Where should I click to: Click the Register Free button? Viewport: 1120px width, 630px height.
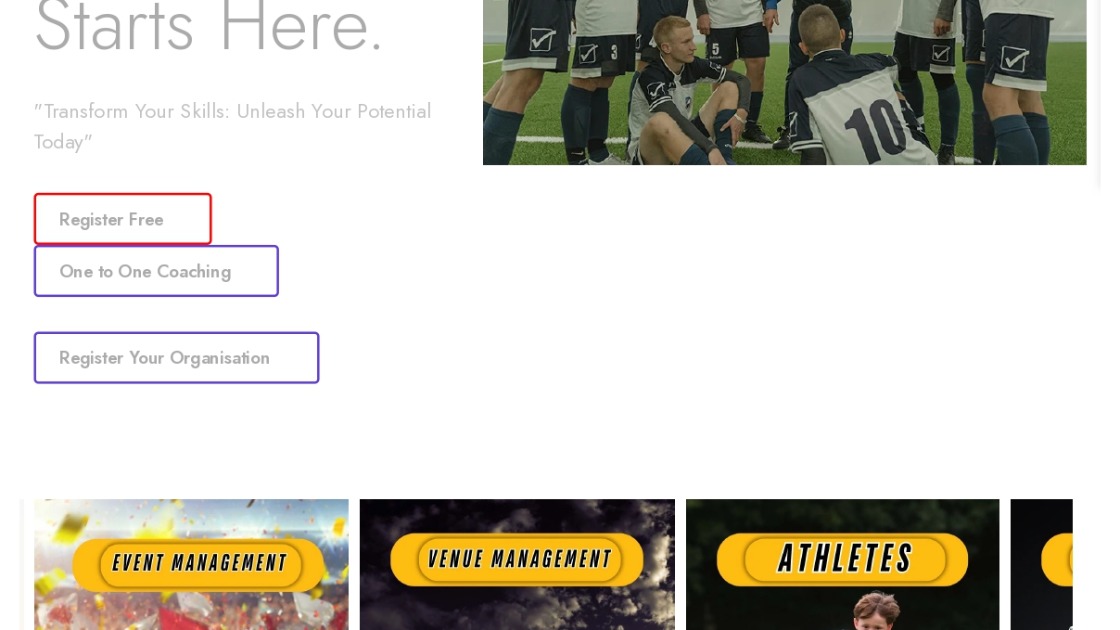click(123, 219)
